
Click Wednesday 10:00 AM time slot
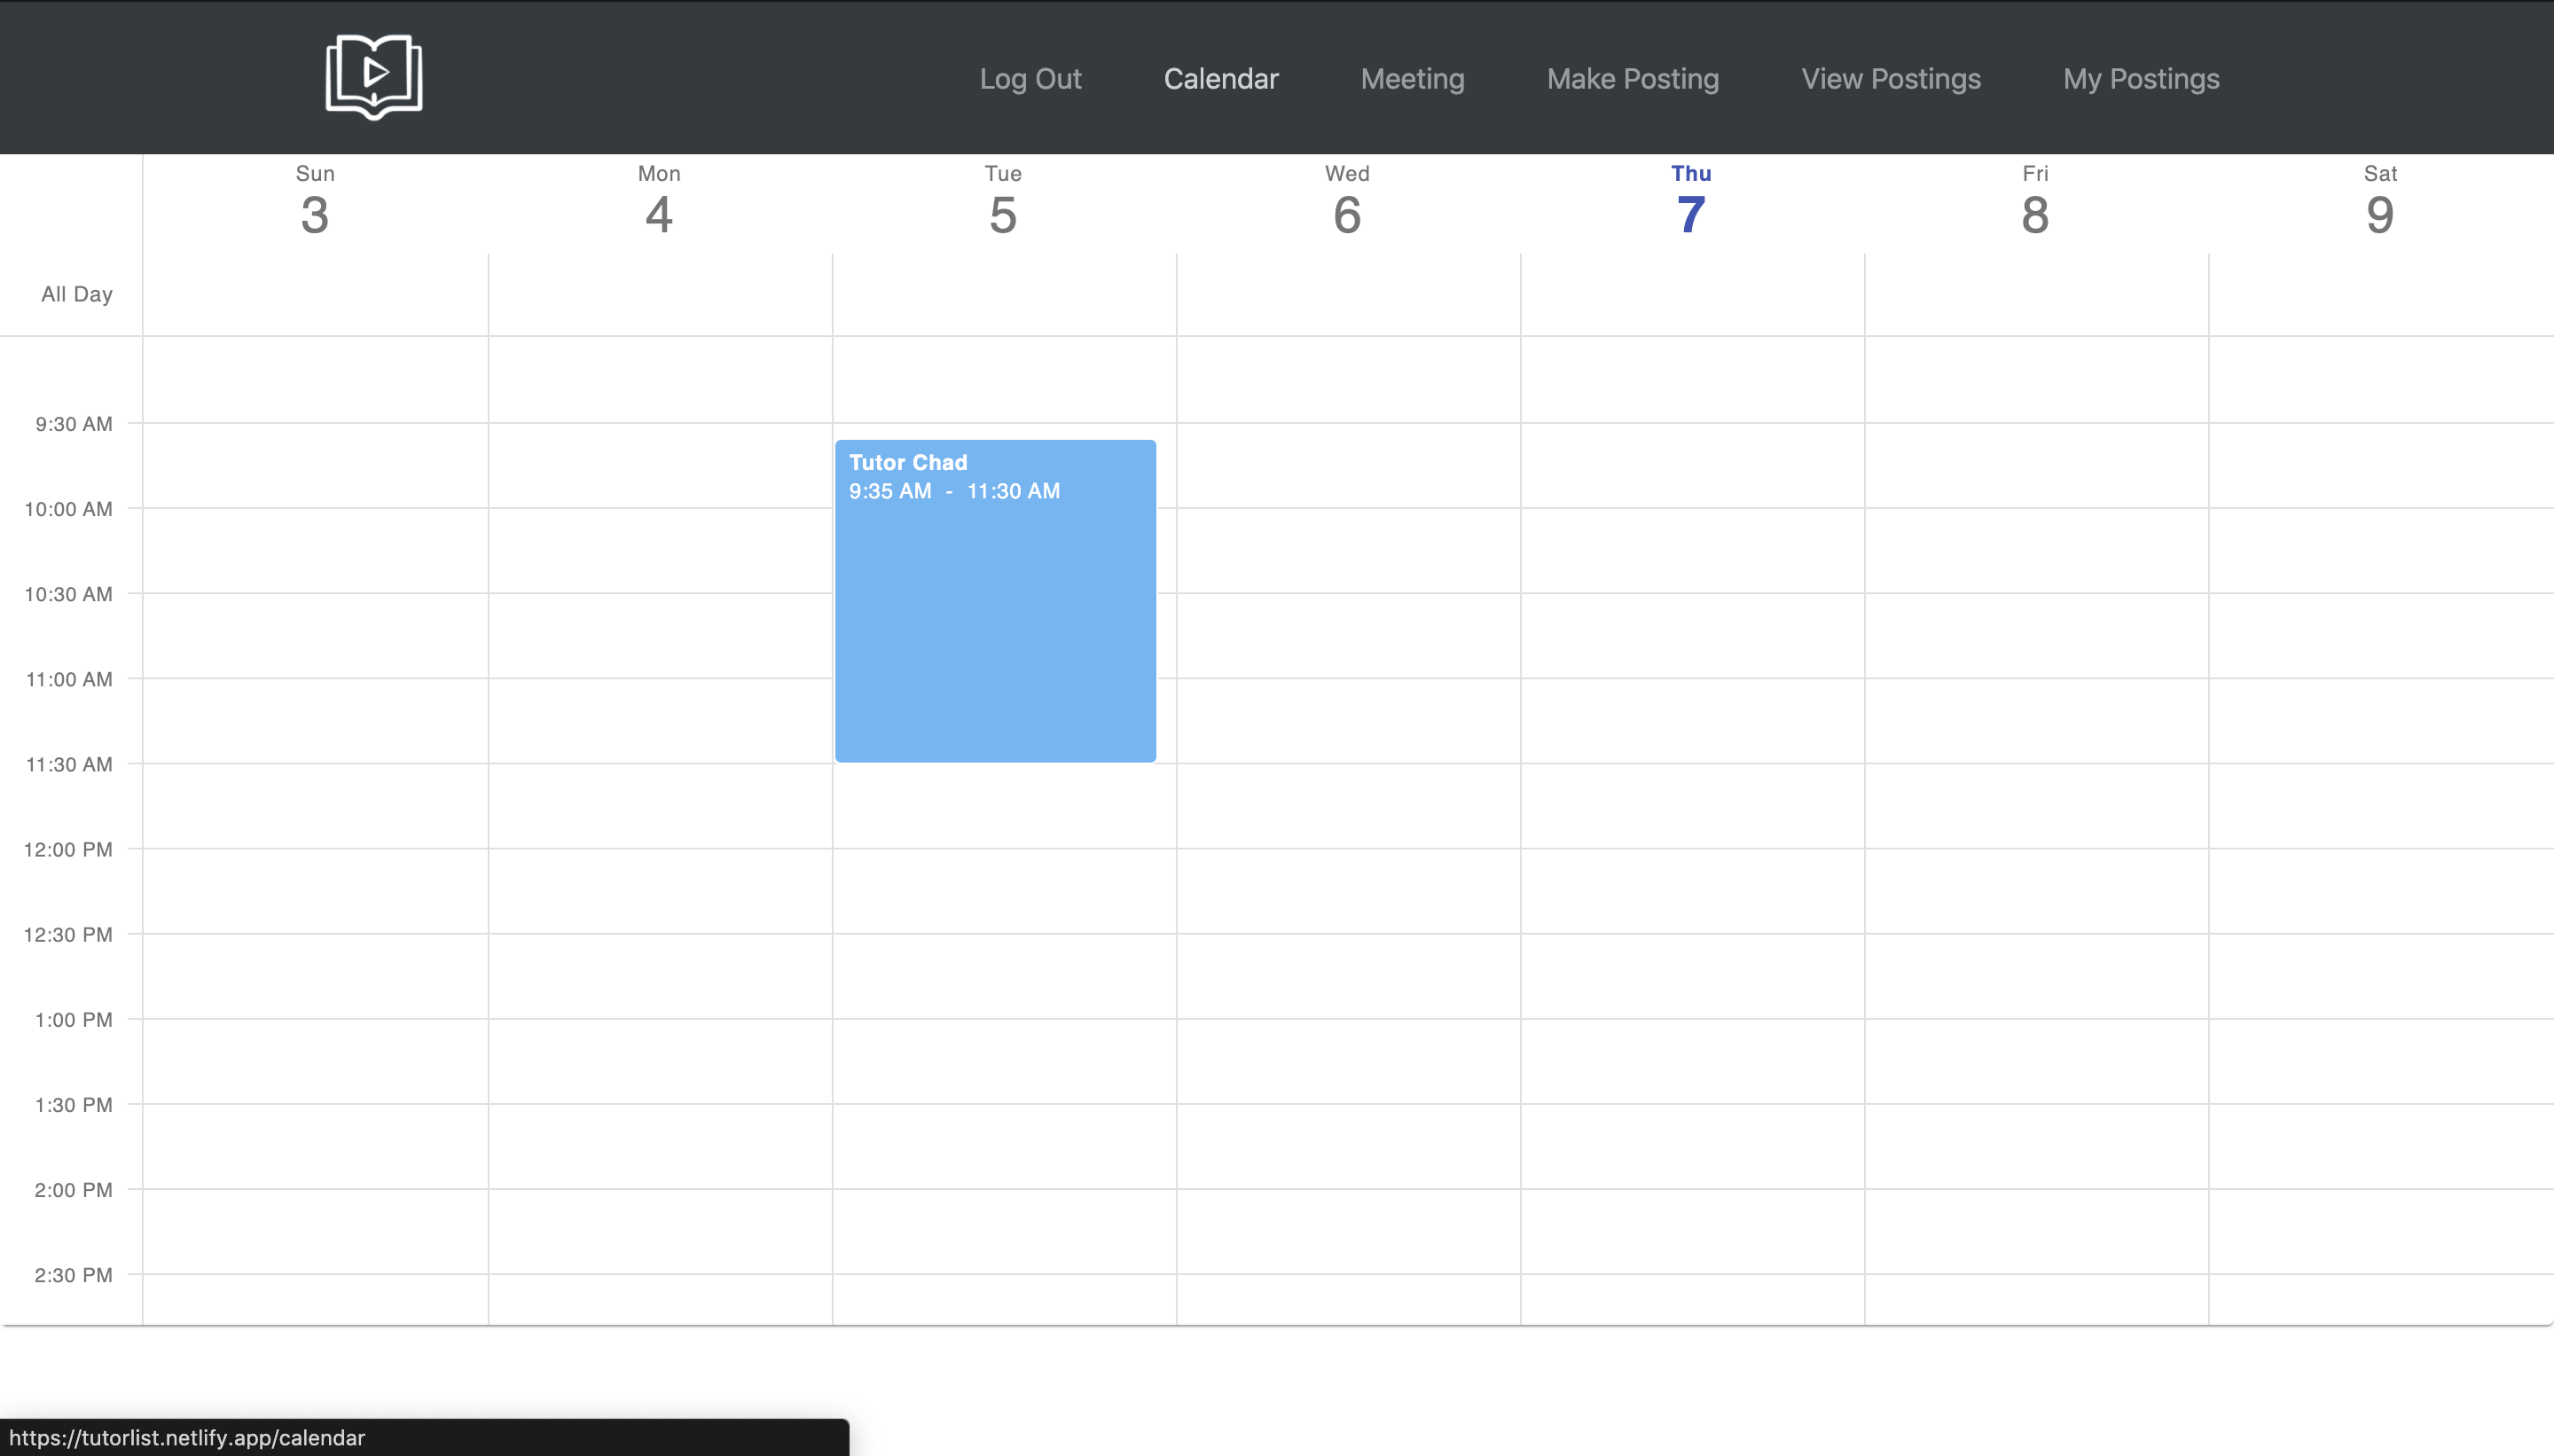(1348, 550)
